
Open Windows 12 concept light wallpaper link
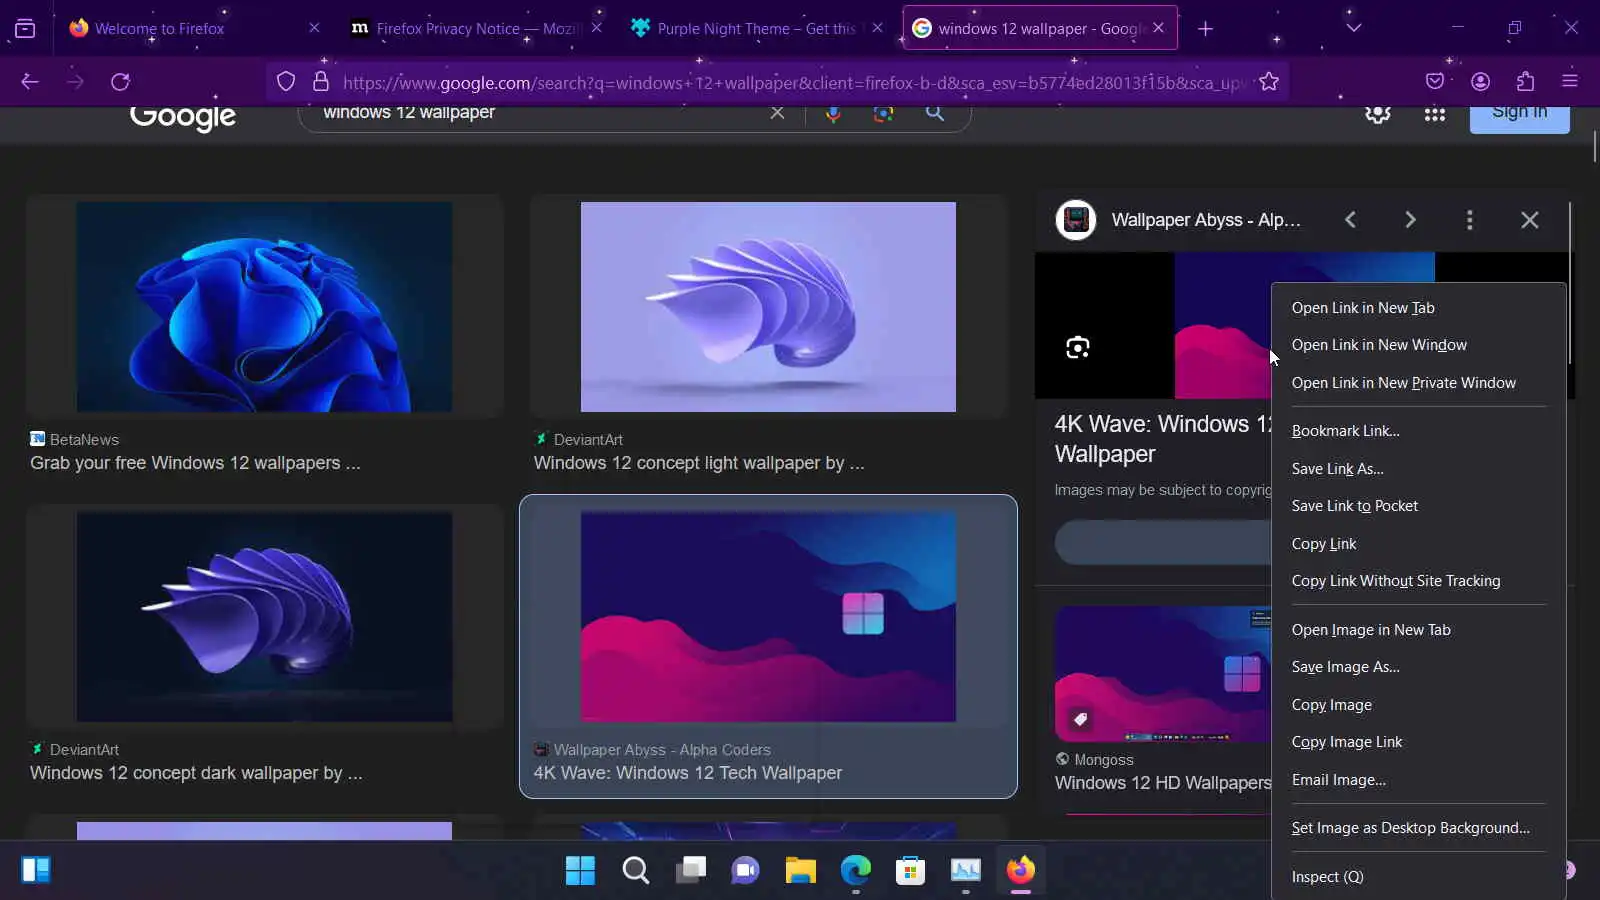pos(699,463)
